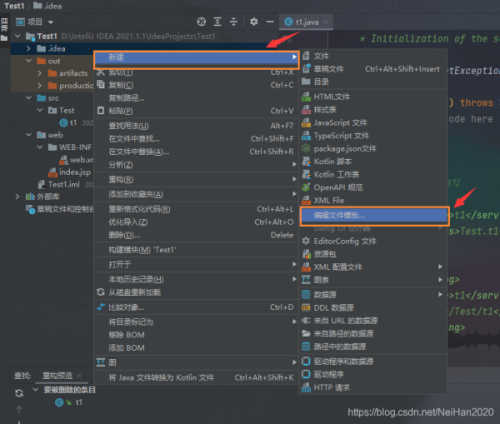This screenshot has width=500, height=424.
Task: Choose 粘贴(P) from the context menu
Action: 196,111
